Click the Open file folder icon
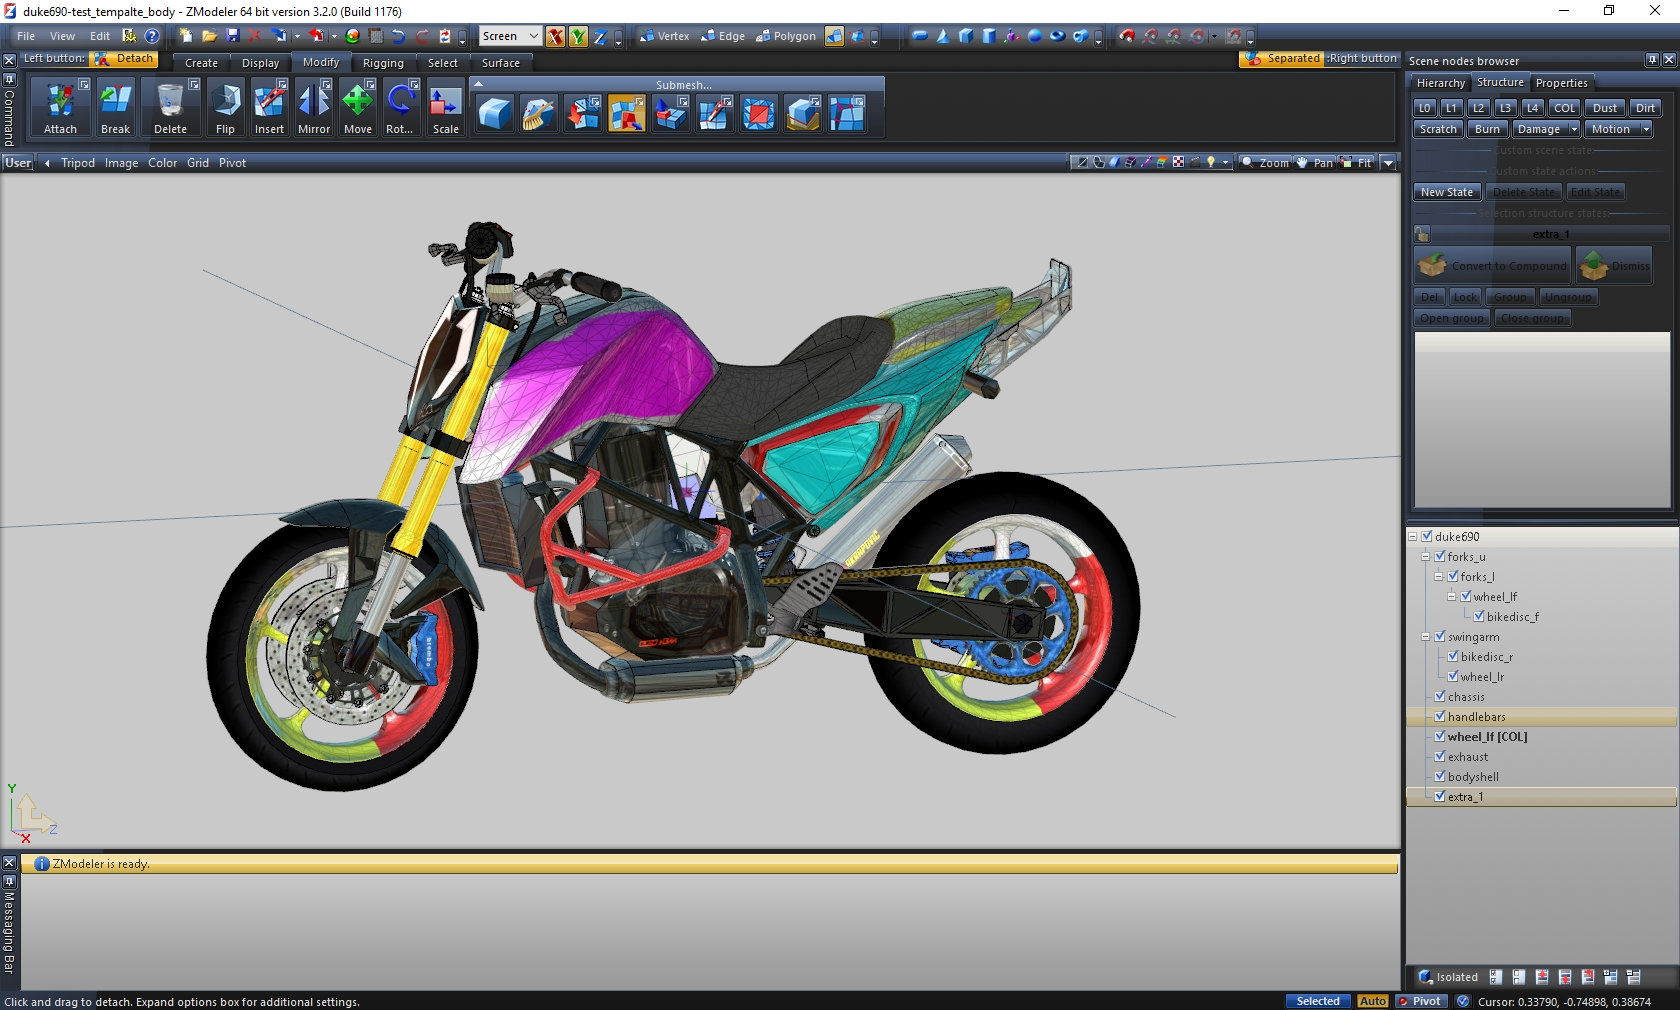Image resolution: width=1680 pixels, height=1010 pixels. pyautogui.click(x=209, y=36)
